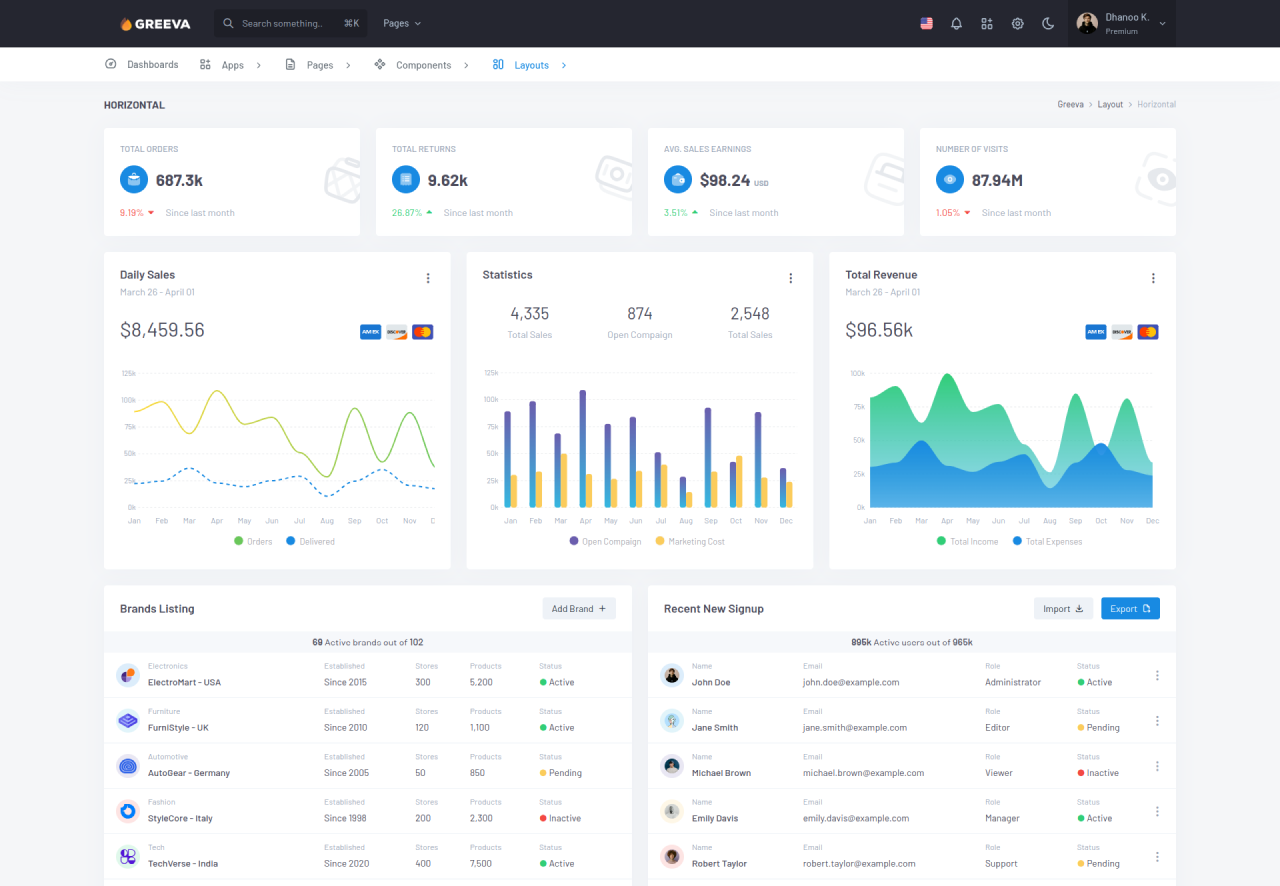
Task: Toggle the Open Compaign legend entry
Action: point(605,541)
